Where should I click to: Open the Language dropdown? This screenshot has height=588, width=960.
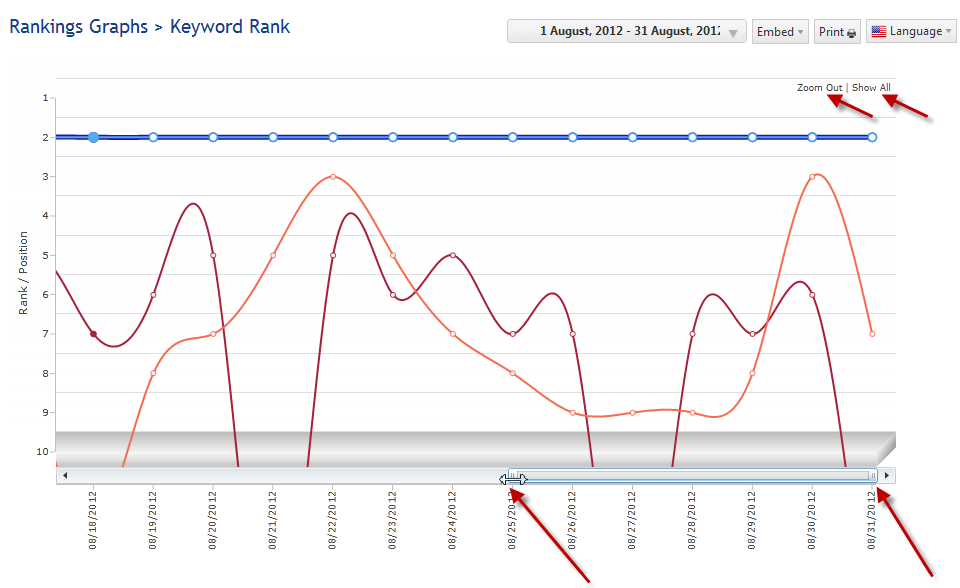coord(910,32)
